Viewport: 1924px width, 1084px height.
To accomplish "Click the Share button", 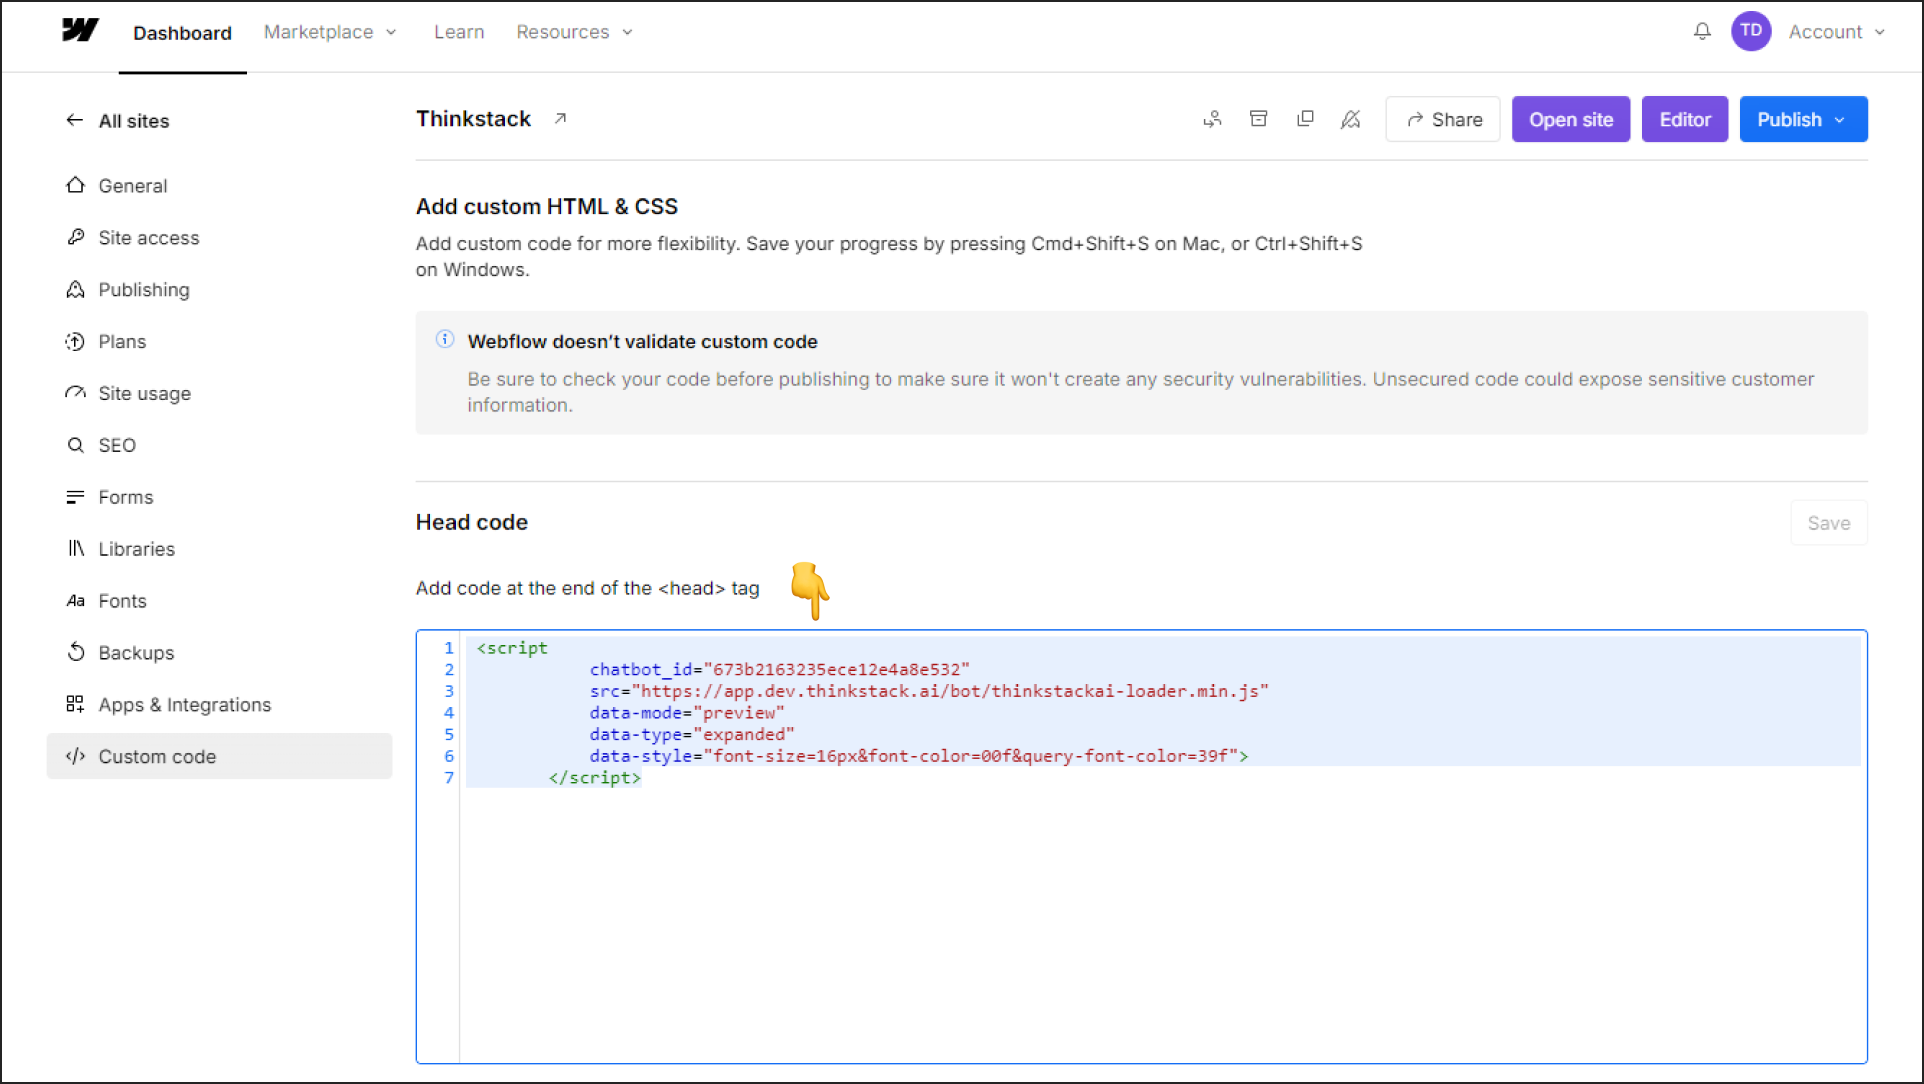I will pos(1442,119).
